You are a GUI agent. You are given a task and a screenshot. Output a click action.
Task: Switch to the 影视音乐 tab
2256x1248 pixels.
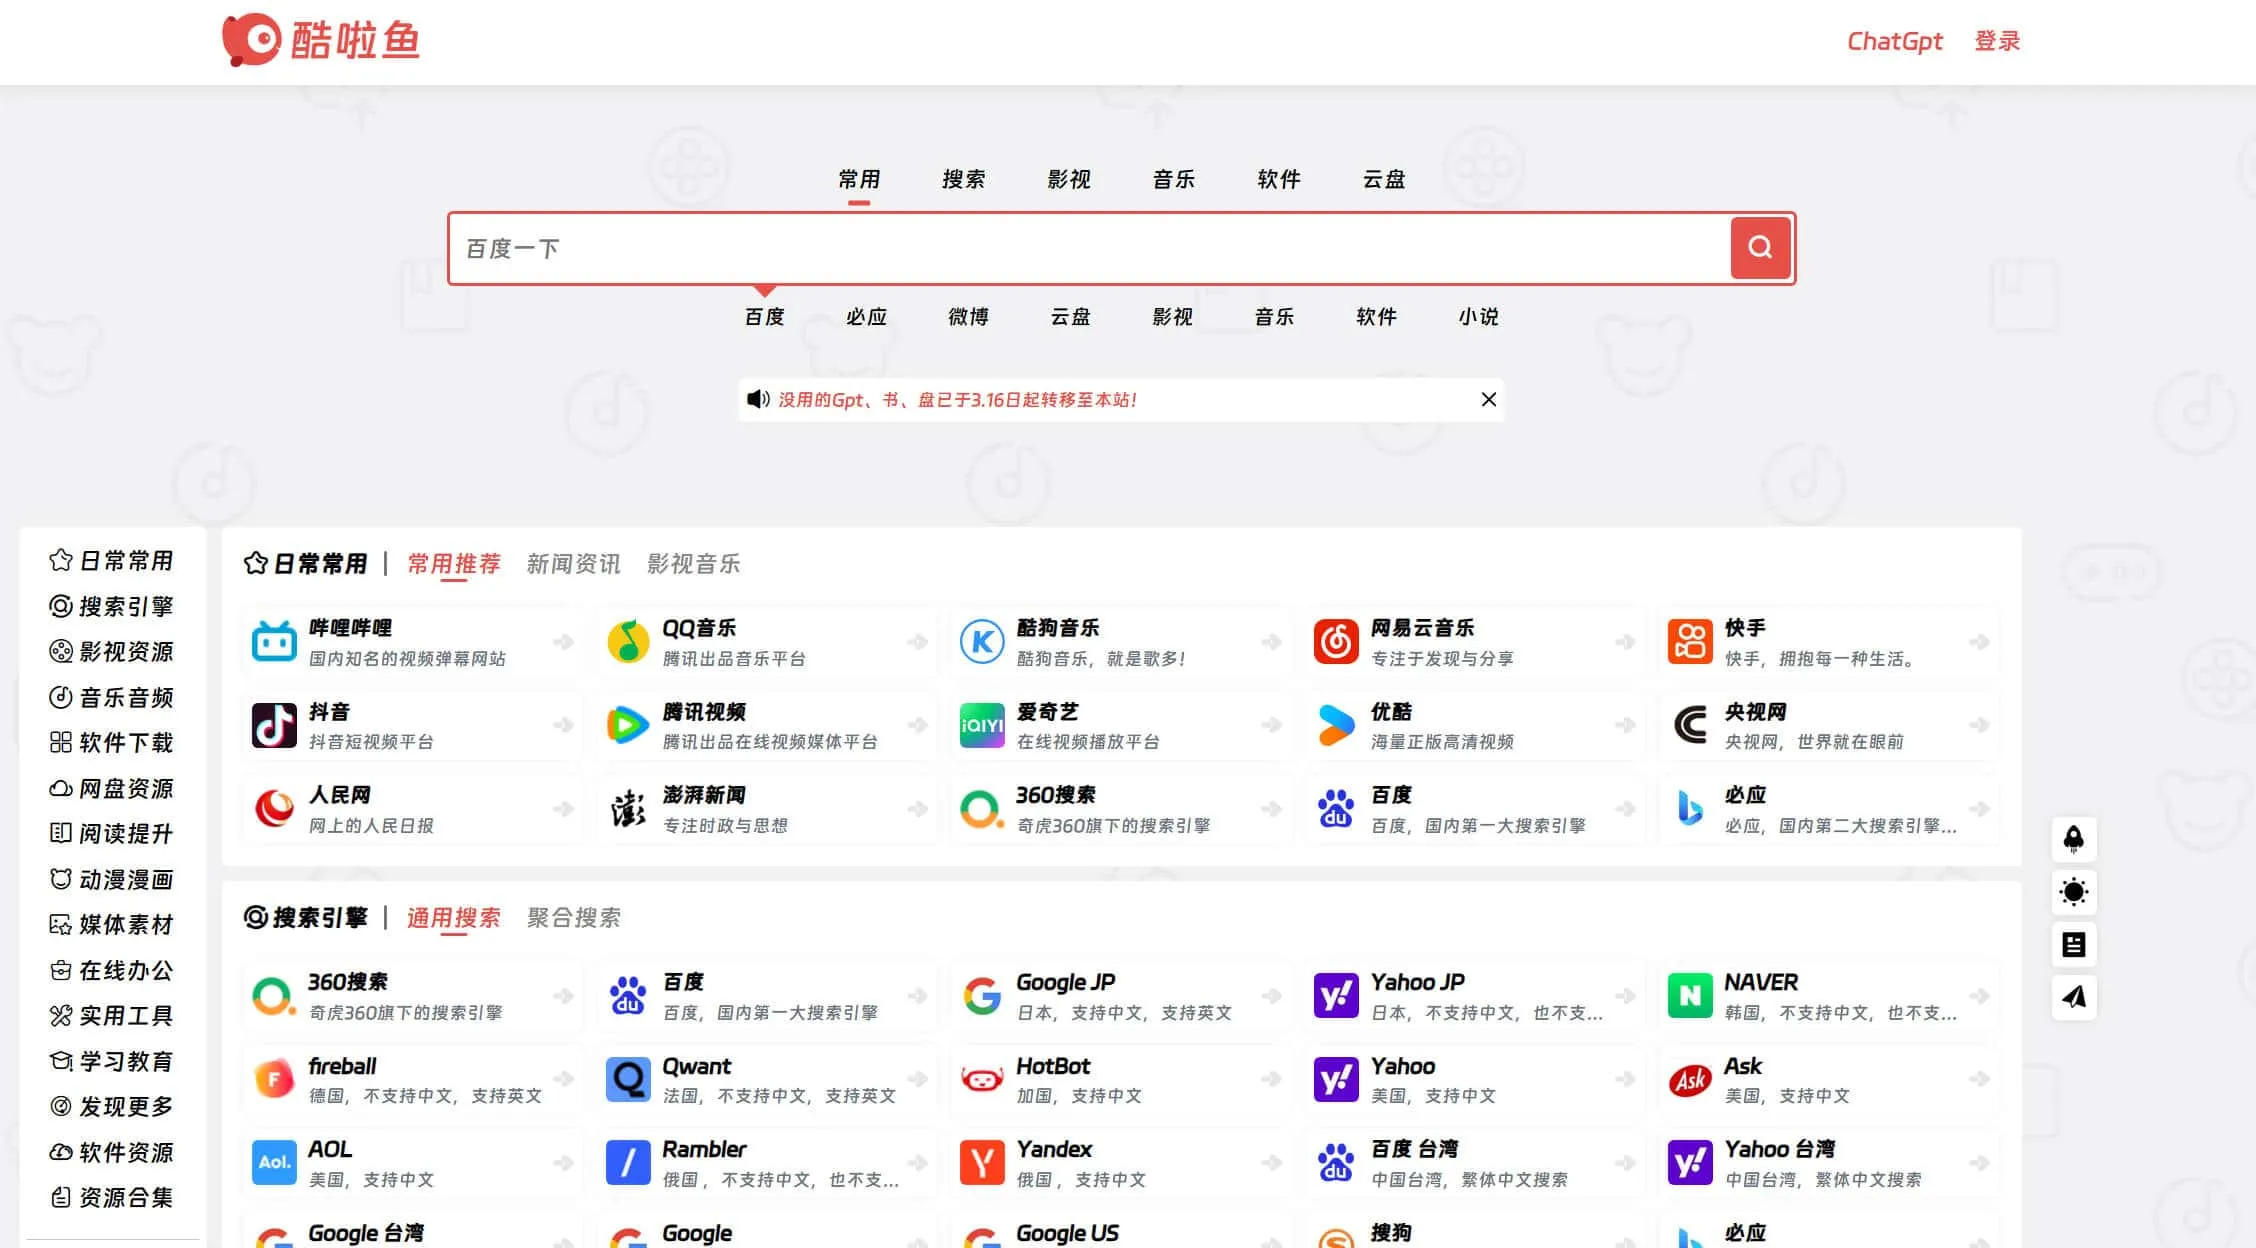pos(693,564)
